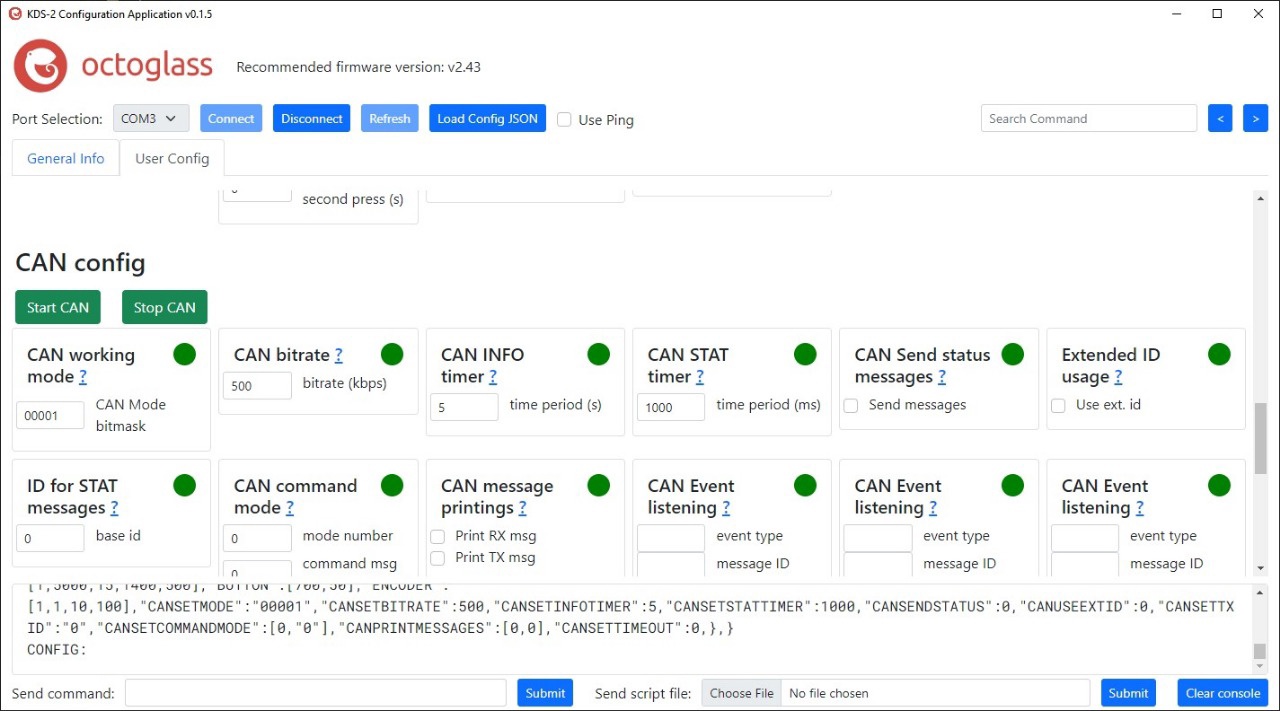The height and width of the screenshot is (711, 1280).
Task: Click the CAN working mode green indicator
Action: point(185,354)
